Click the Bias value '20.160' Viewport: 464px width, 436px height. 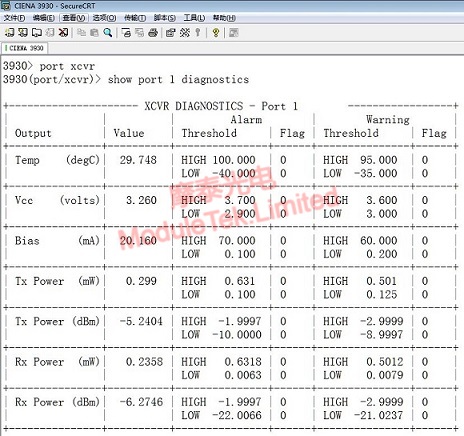click(138, 241)
